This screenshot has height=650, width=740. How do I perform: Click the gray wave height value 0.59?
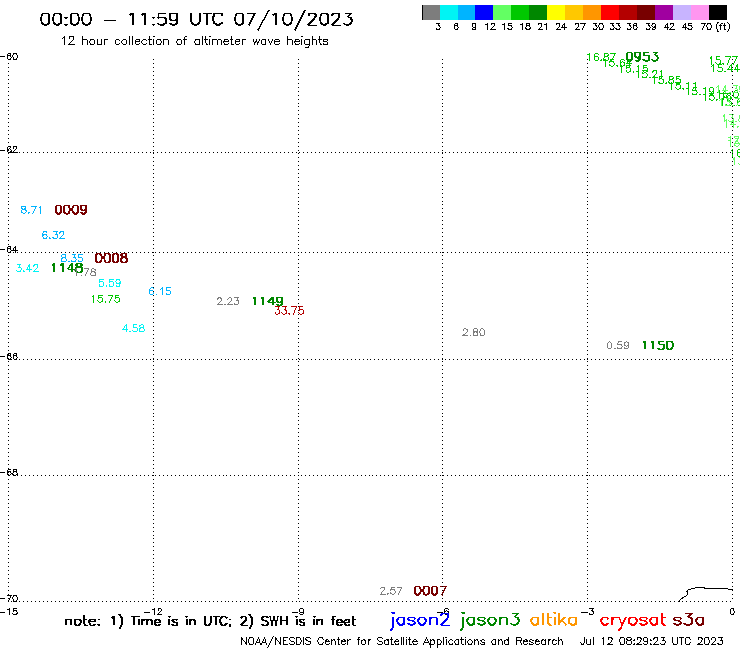point(618,346)
